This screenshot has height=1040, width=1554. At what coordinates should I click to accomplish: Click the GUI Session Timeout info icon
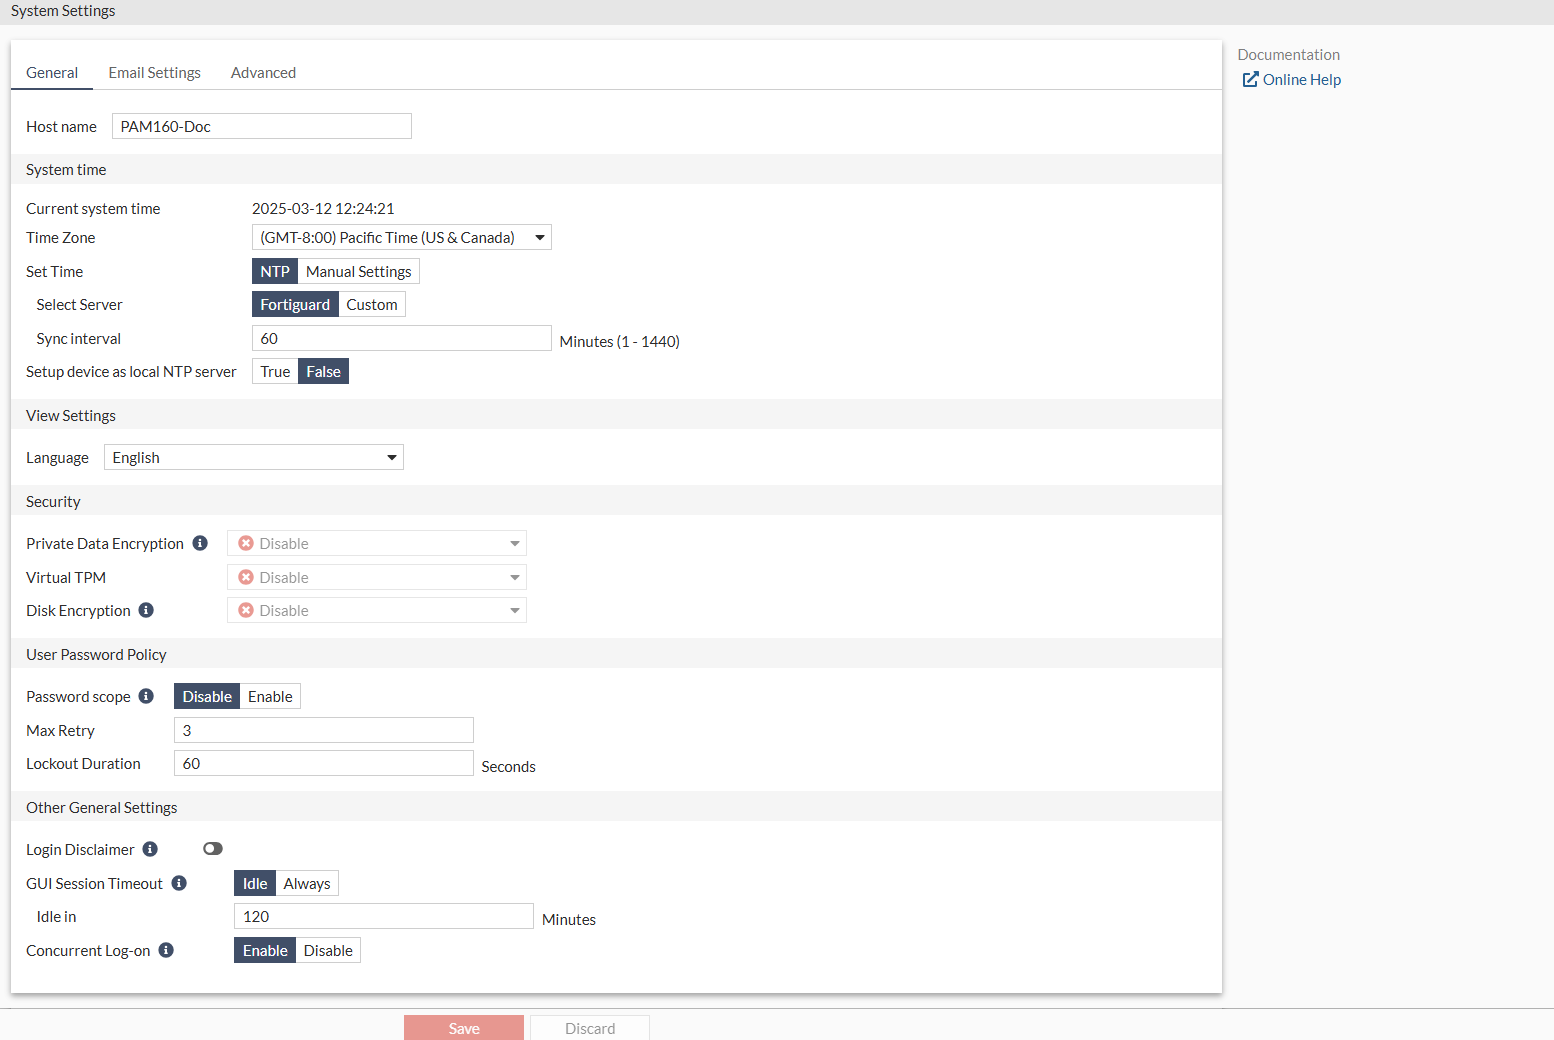coord(179,883)
